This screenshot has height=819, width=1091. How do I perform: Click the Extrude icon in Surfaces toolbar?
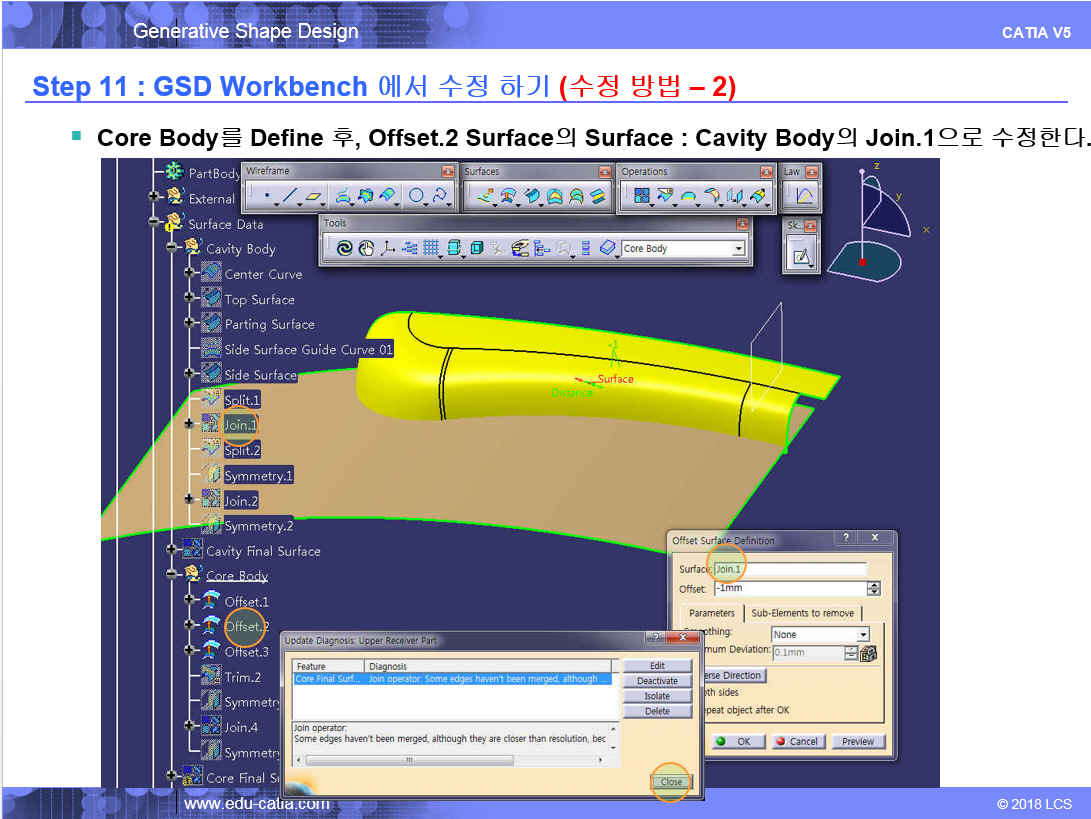tap(485, 196)
